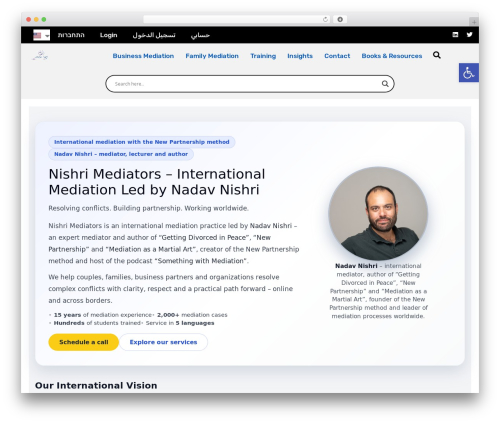Open the Arabic login link in the top bar
This screenshot has width=500, height=423.
154,35
